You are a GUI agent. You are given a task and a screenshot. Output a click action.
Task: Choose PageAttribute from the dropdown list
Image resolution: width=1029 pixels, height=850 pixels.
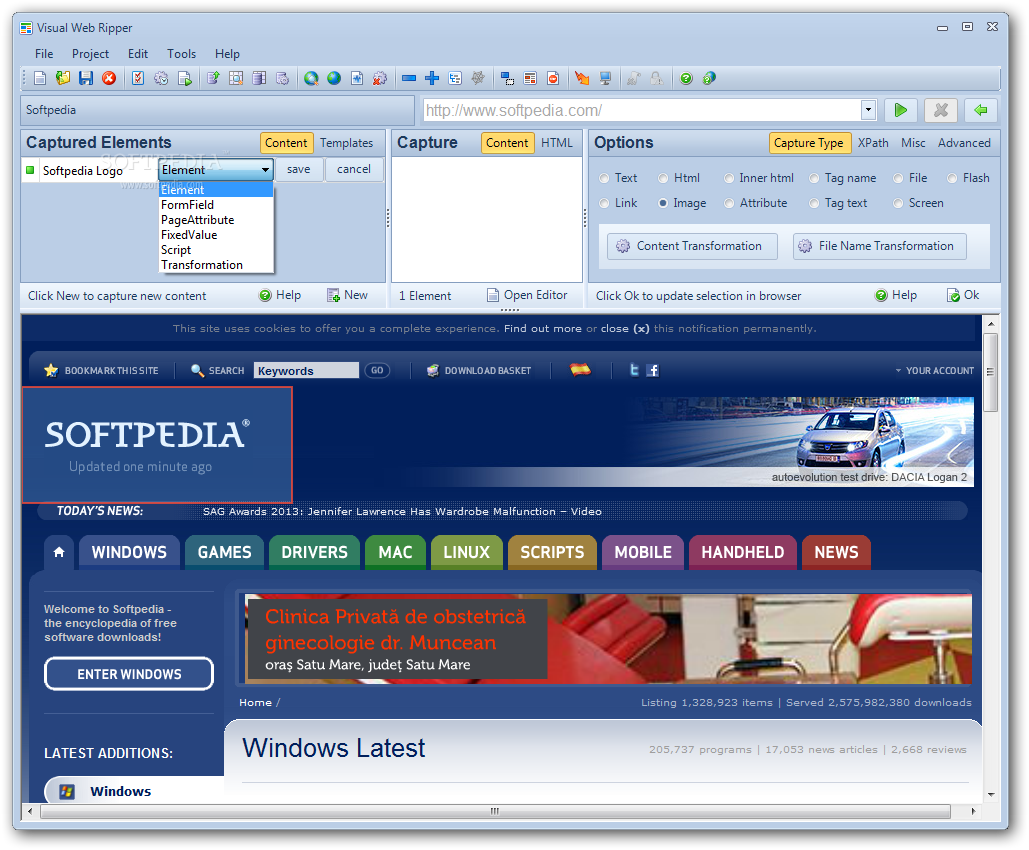pyautogui.click(x=216, y=220)
